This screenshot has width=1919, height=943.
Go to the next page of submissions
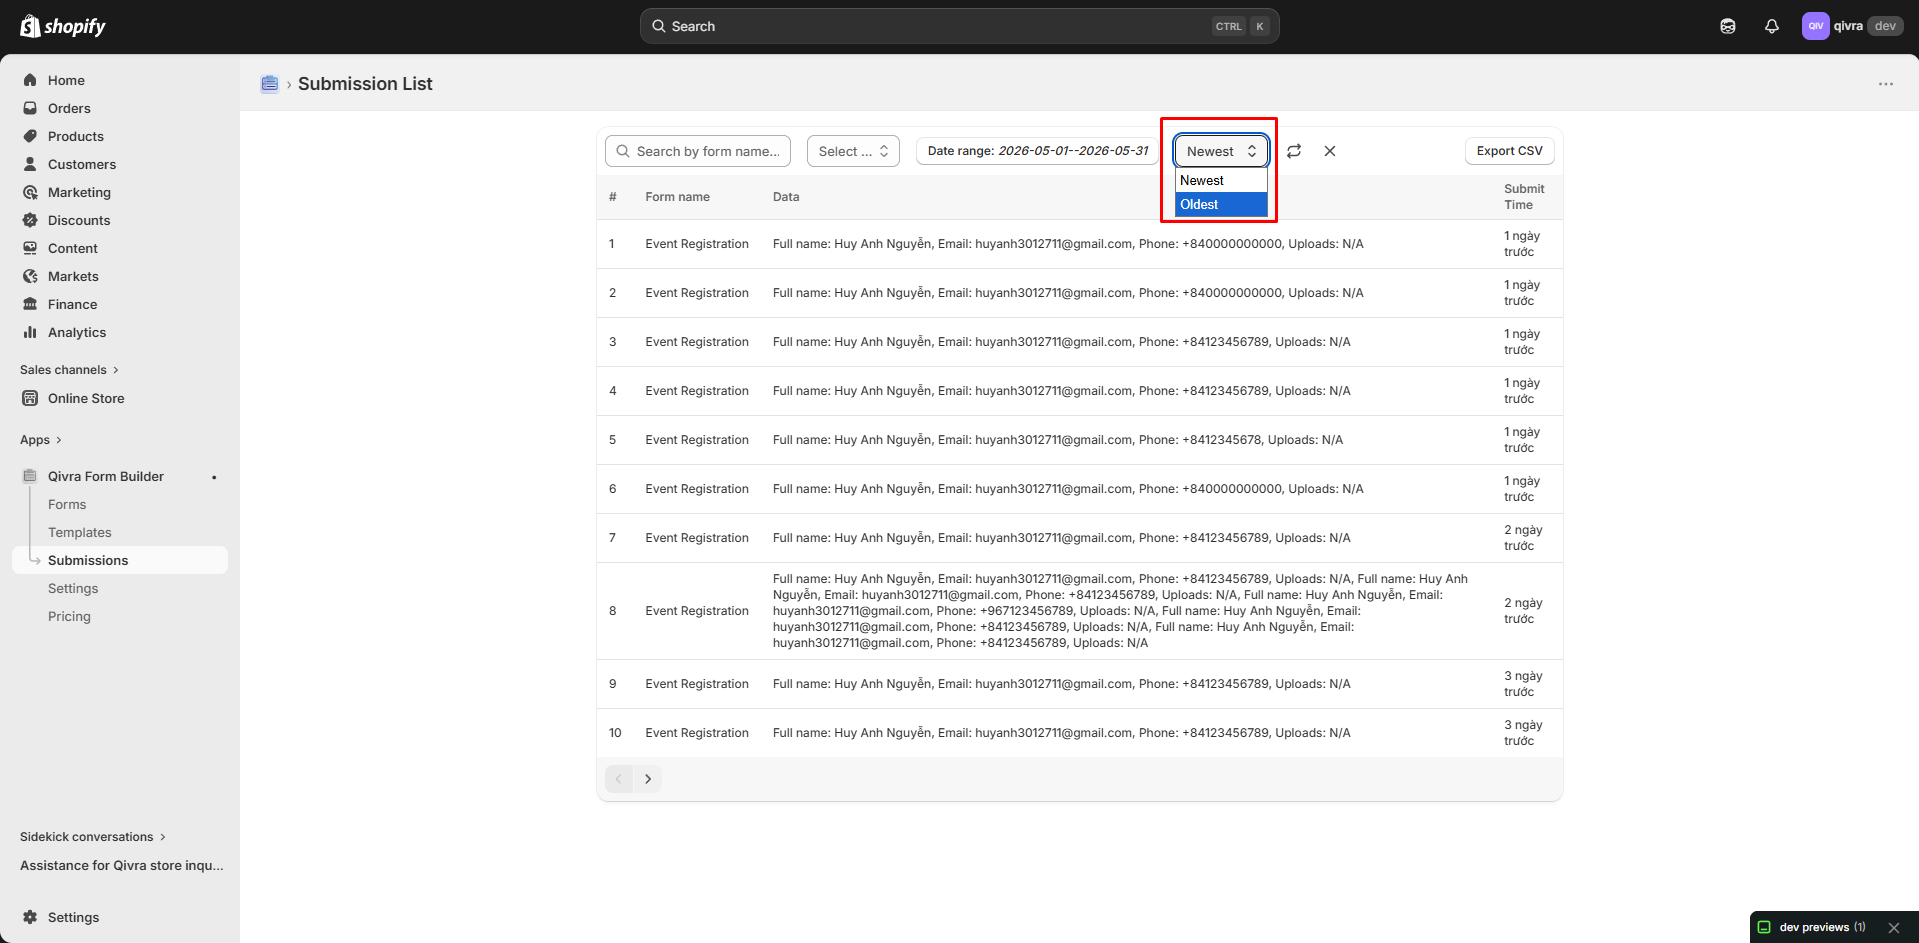pos(648,779)
